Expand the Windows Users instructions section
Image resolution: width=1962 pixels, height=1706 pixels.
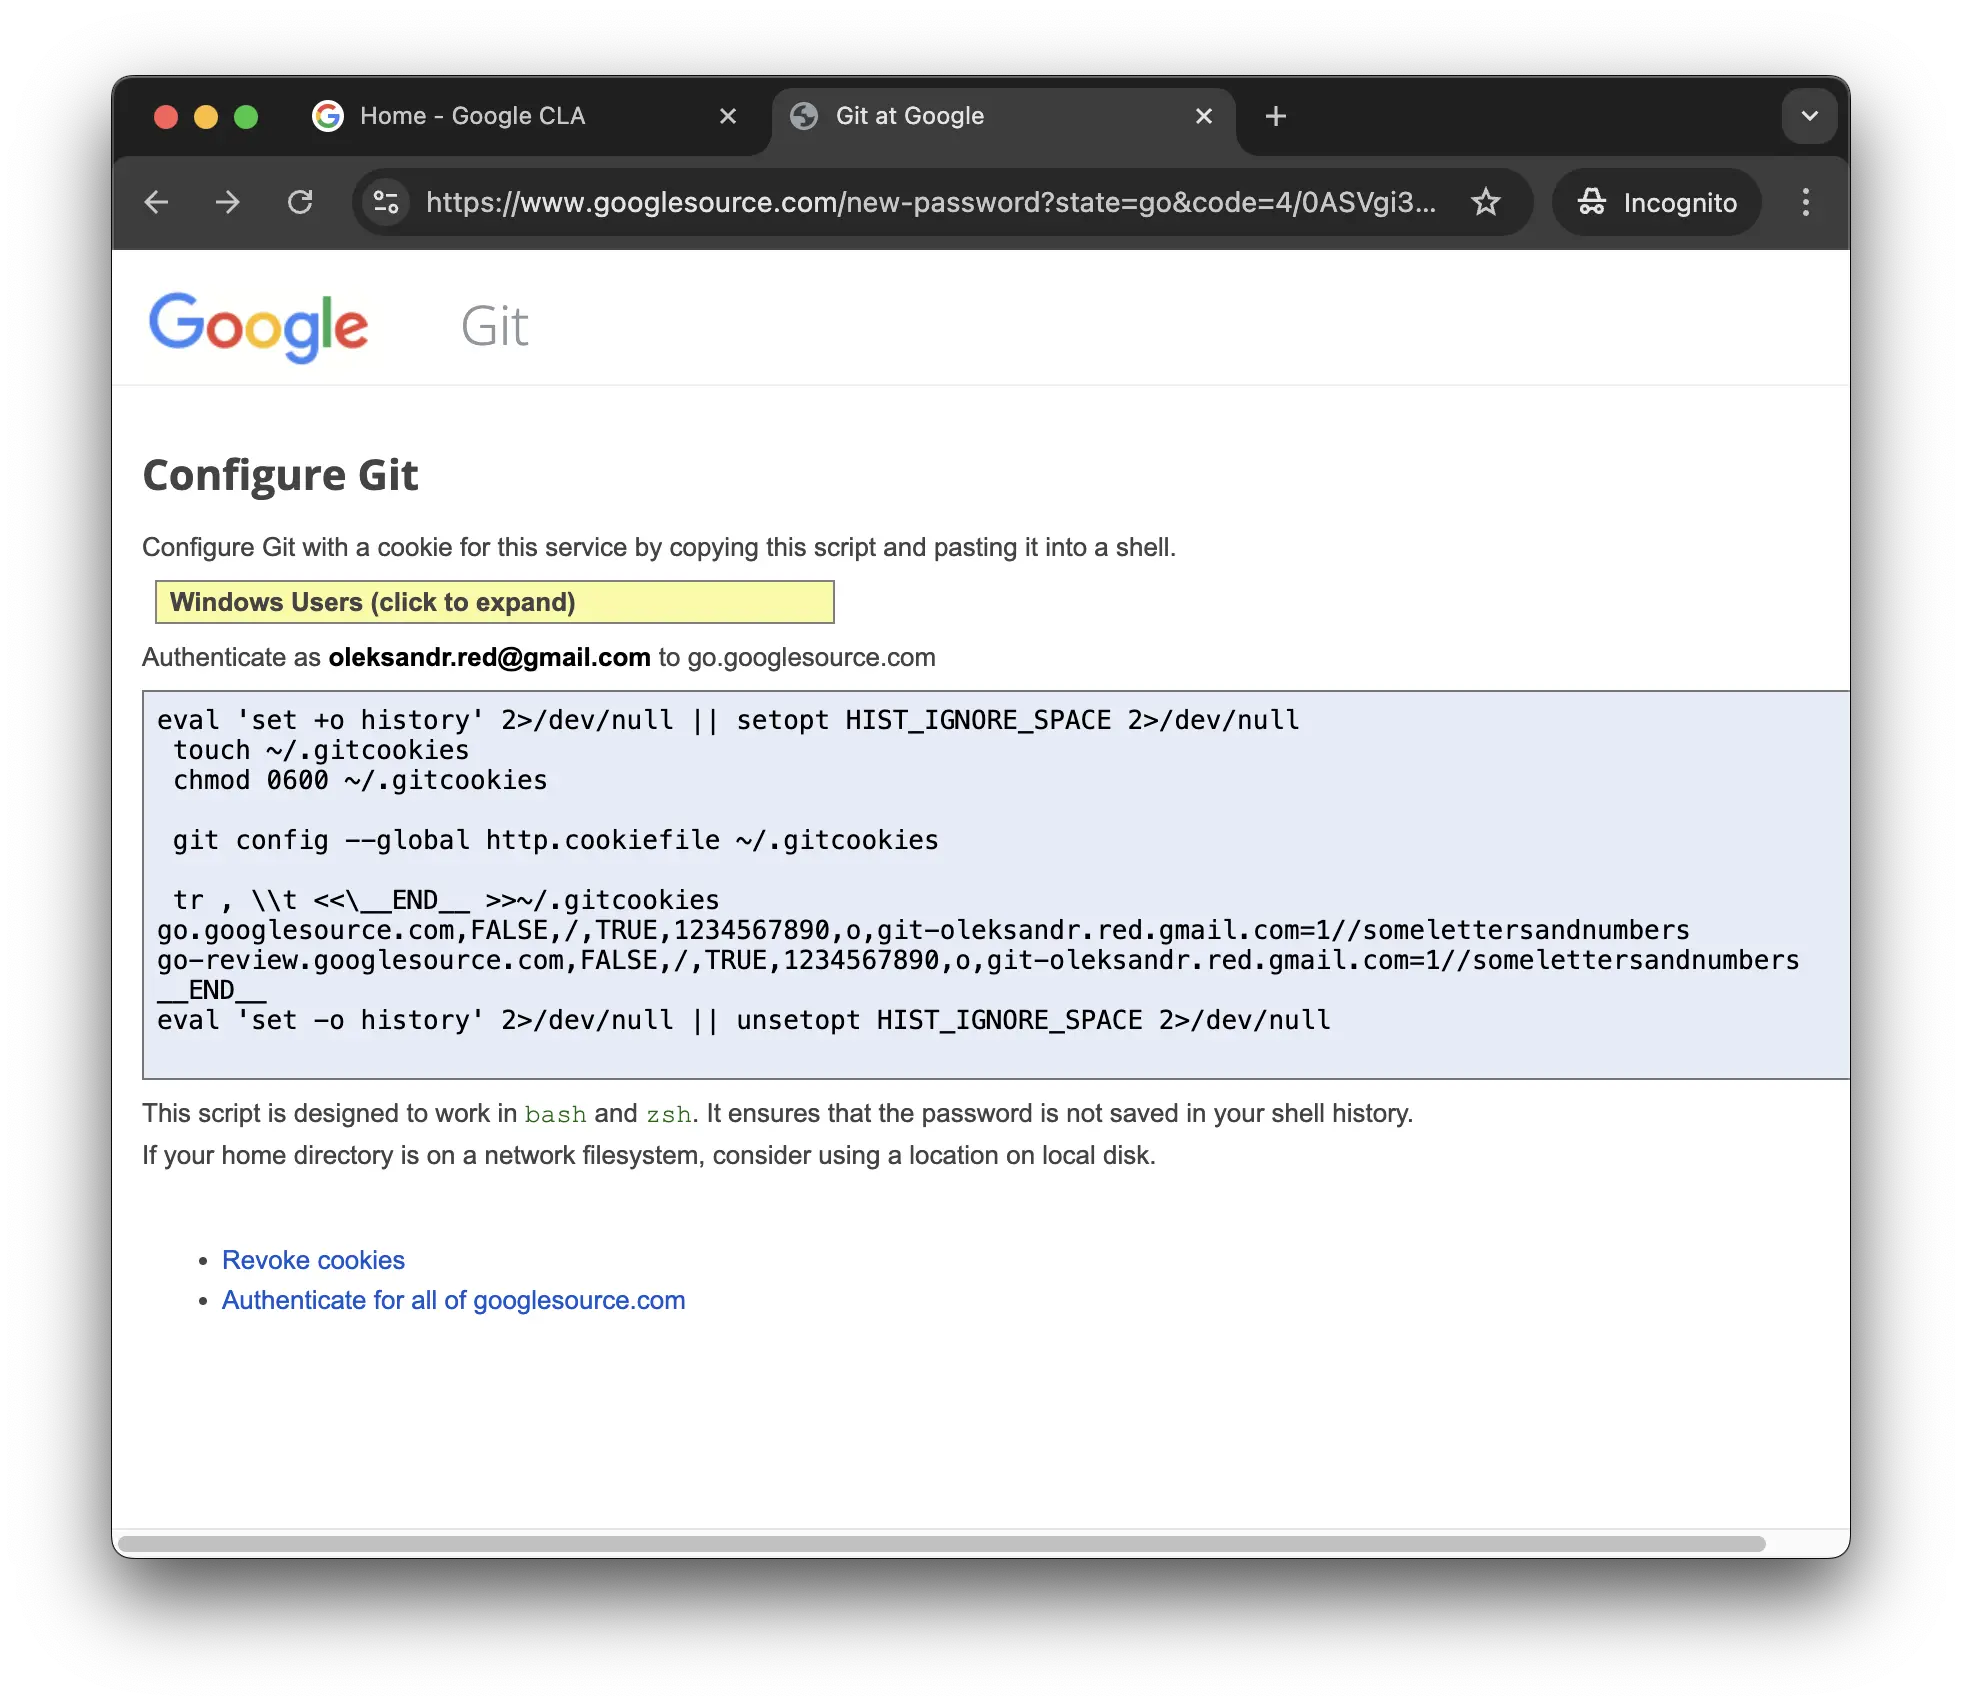tap(493, 601)
